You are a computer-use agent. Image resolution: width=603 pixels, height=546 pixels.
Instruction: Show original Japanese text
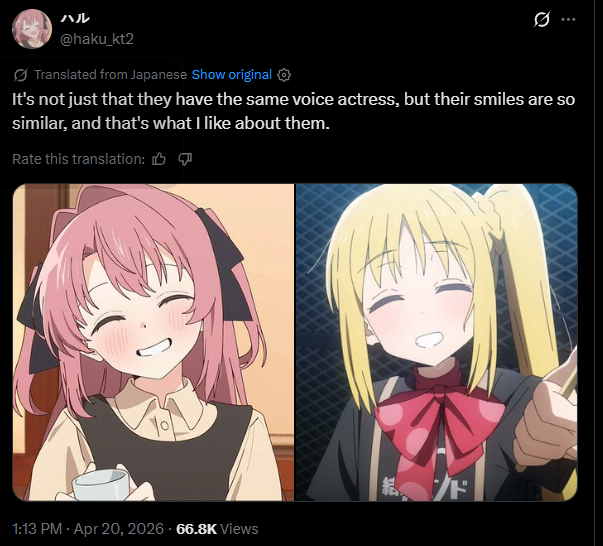coord(232,75)
